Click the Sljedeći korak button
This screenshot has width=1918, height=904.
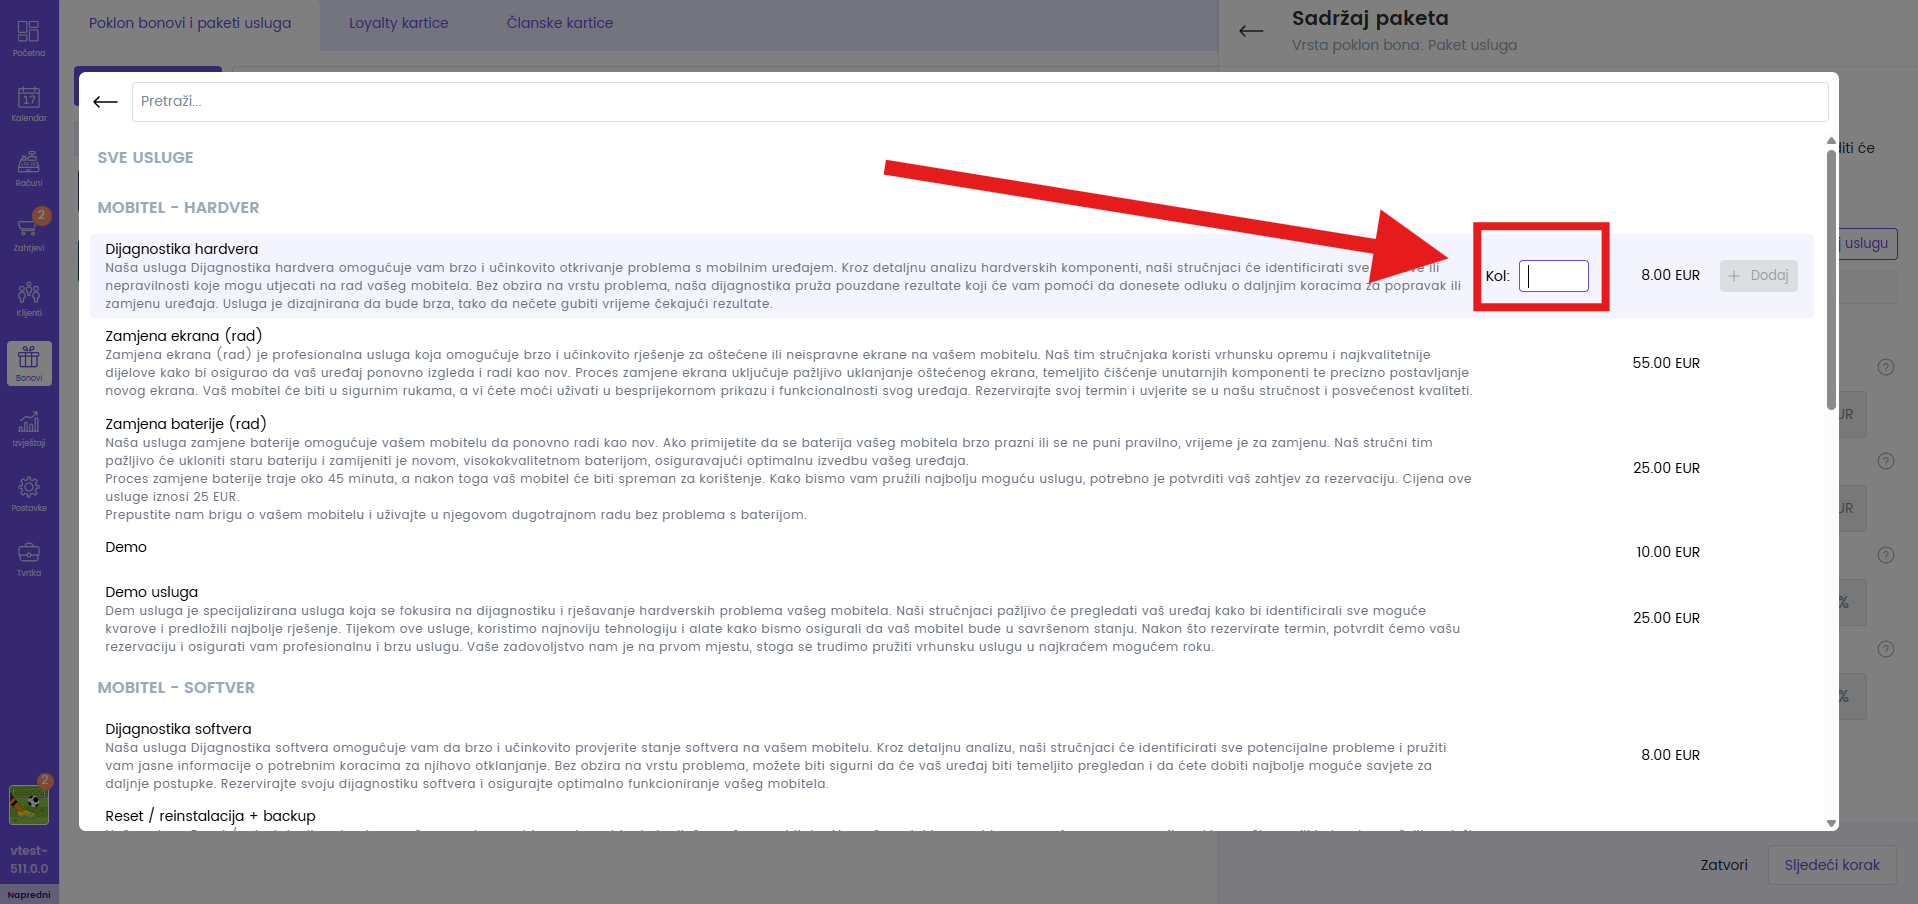pyautogui.click(x=1831, y=865)
